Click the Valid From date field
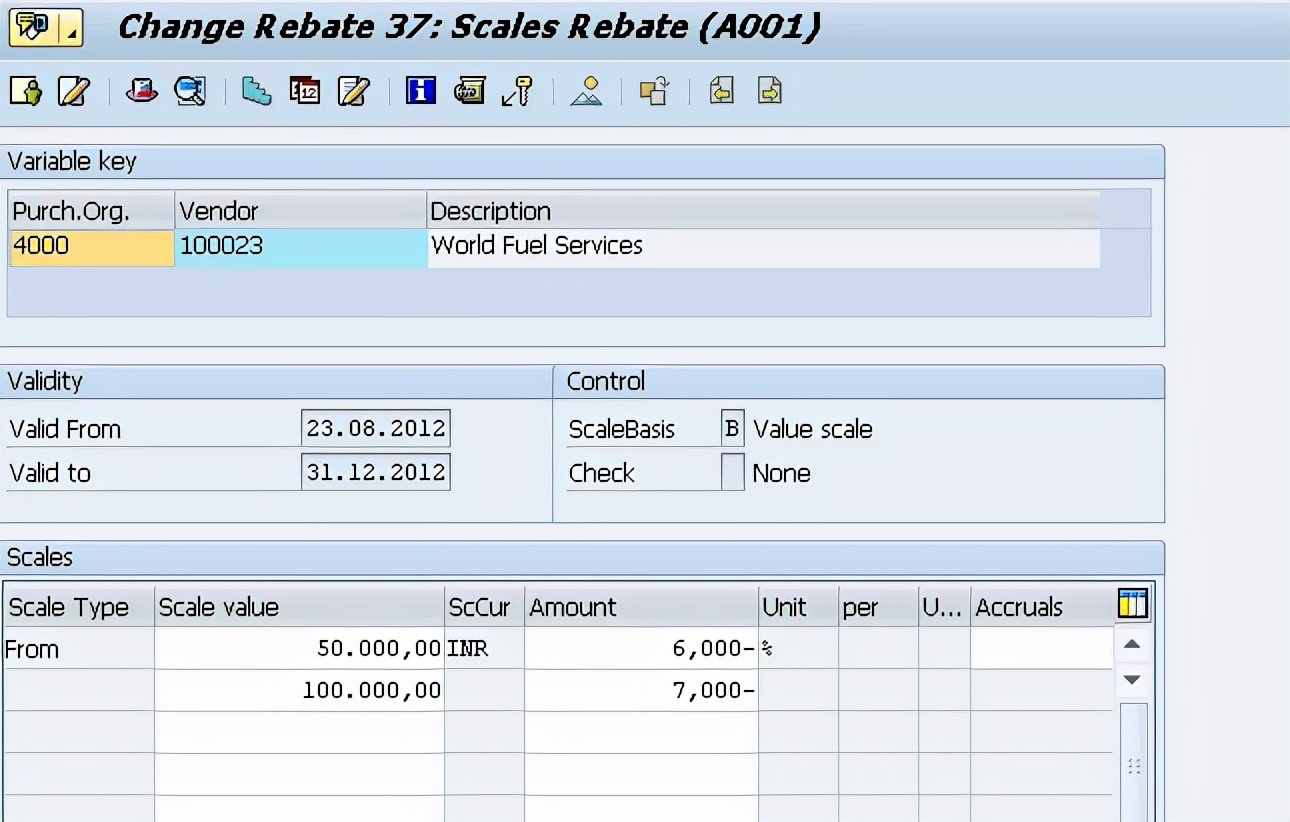1290x822 pixels. coord(375,428)
